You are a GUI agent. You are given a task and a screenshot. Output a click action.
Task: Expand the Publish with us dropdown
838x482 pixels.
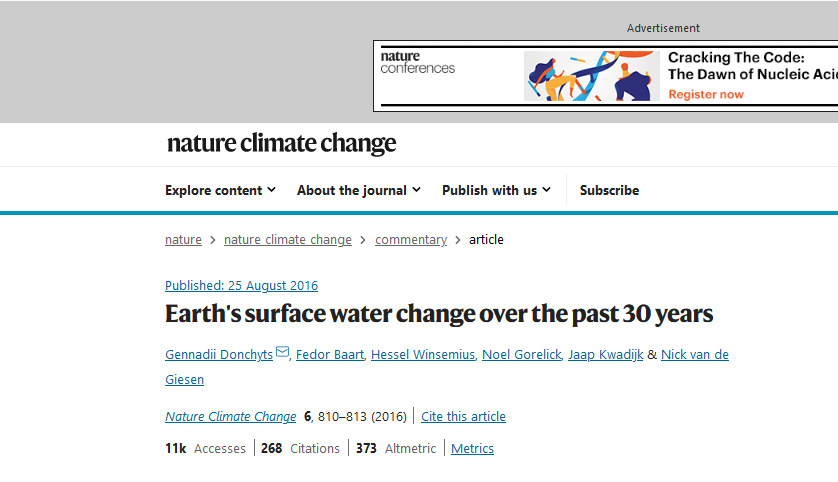tap(496, 190)
